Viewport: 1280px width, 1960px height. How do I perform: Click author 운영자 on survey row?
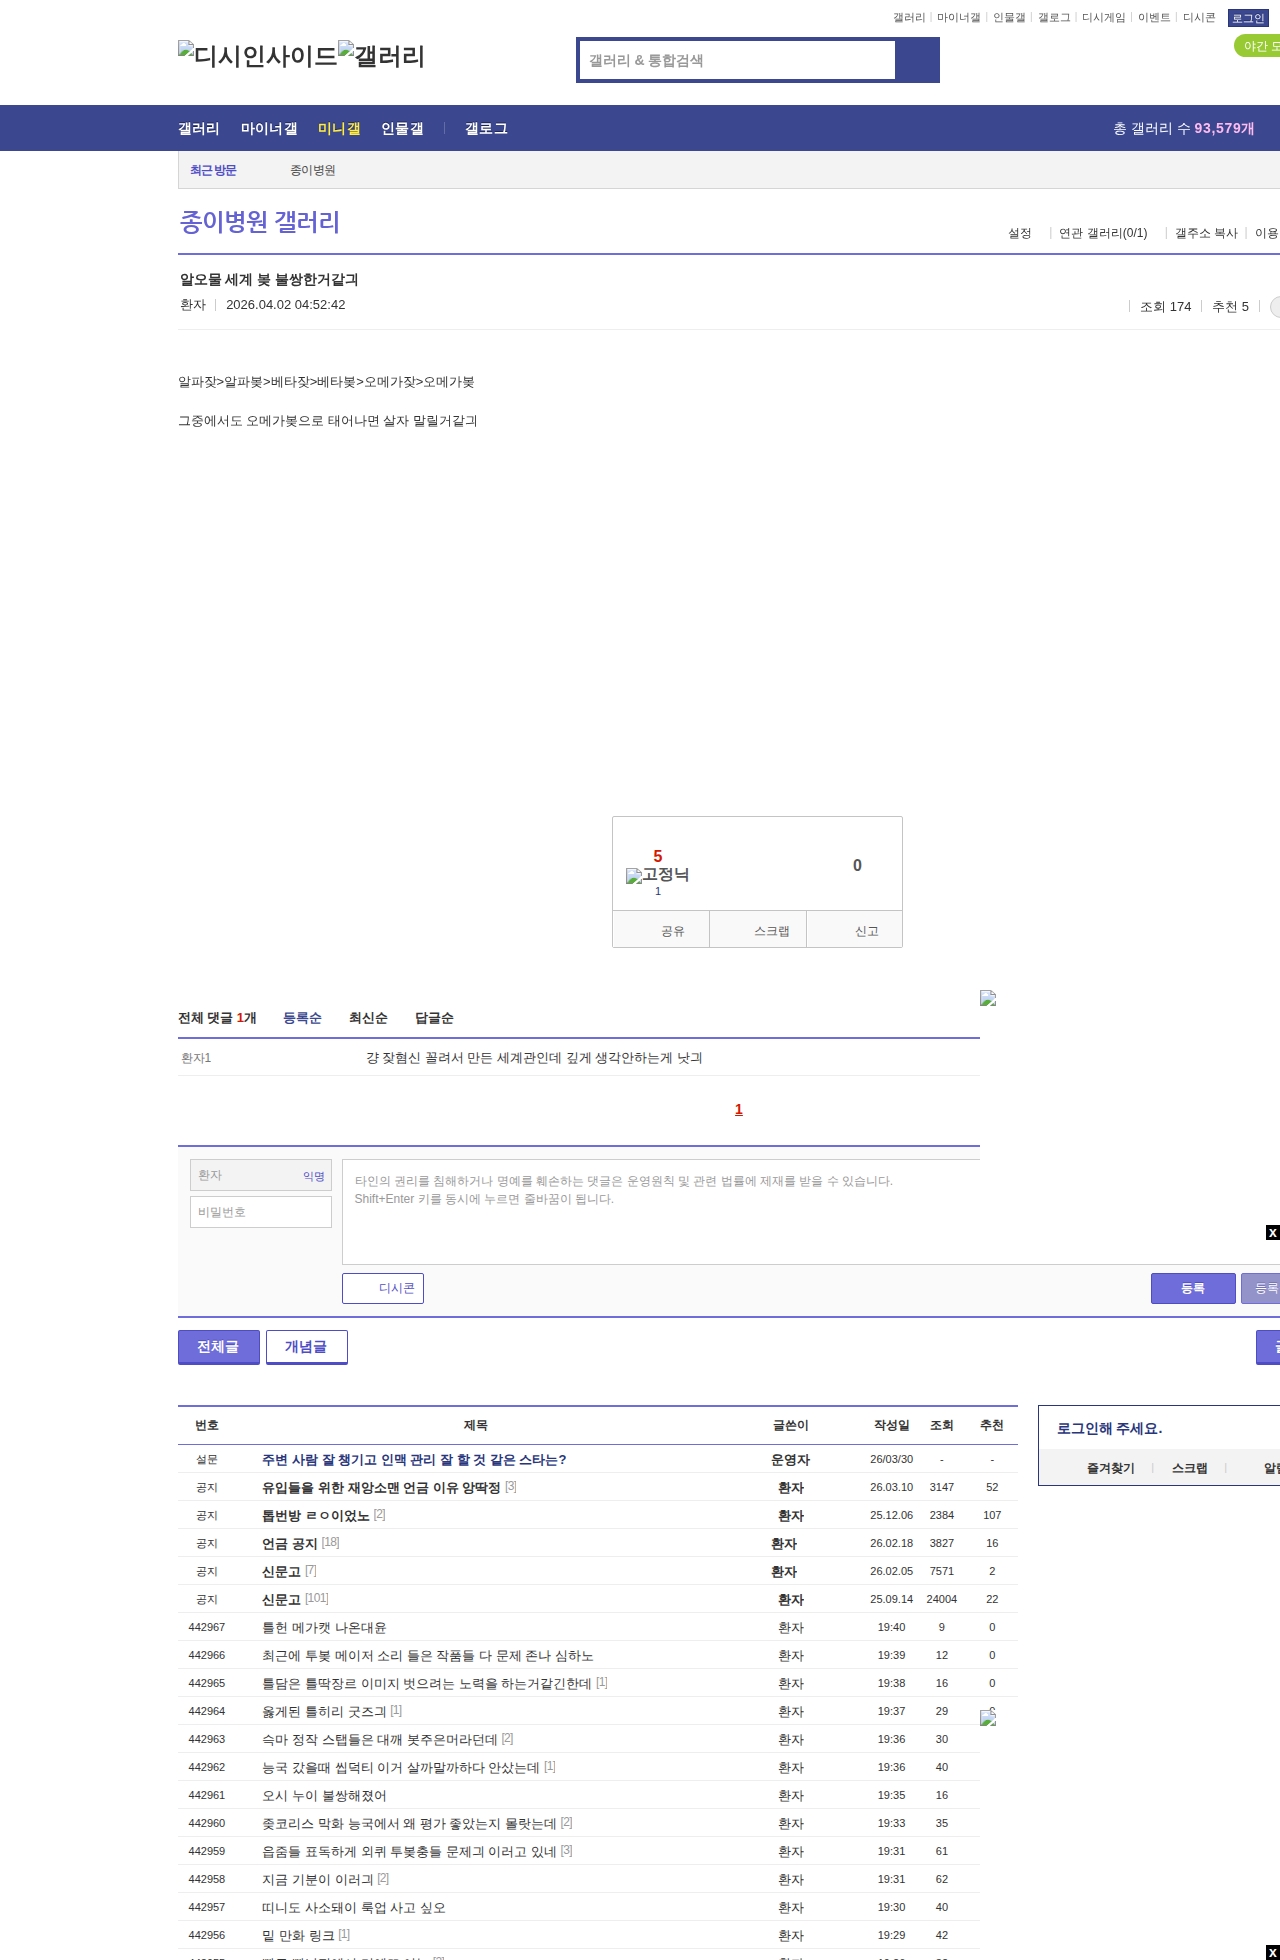790,1460
